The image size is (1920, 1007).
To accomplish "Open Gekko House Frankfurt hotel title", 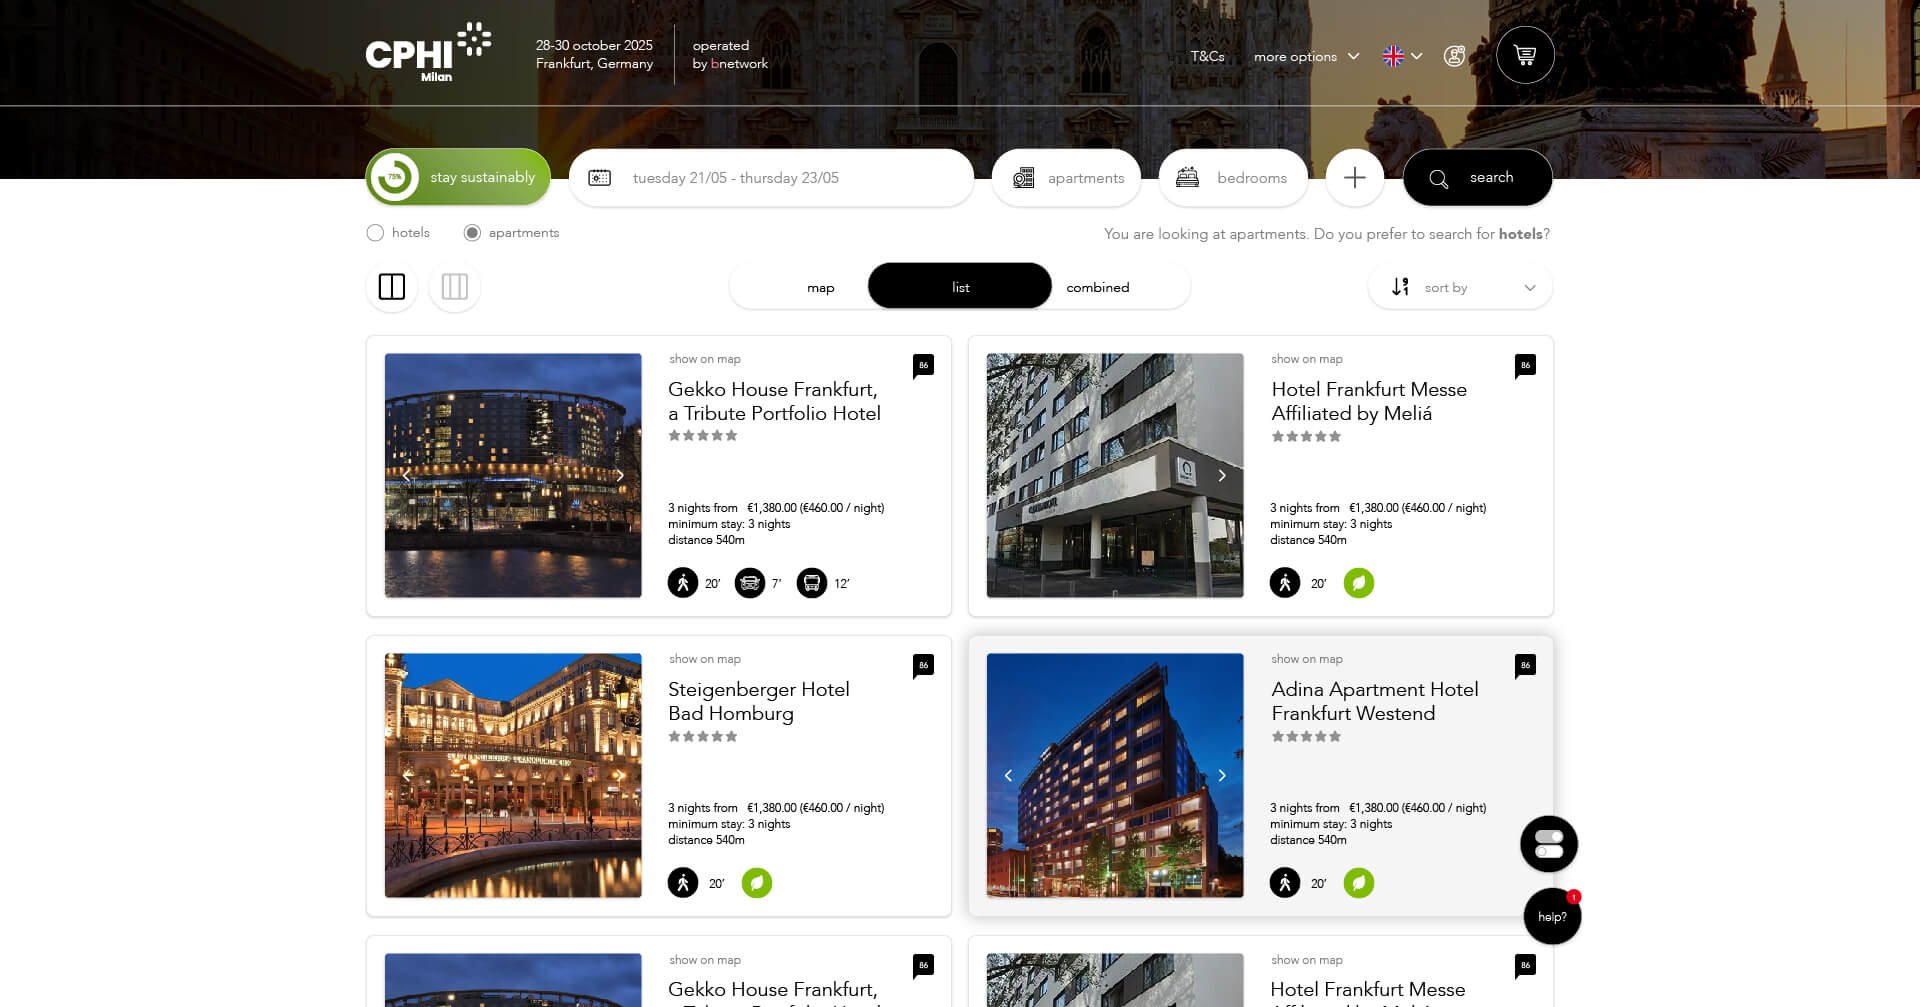I will click(774, 401).
